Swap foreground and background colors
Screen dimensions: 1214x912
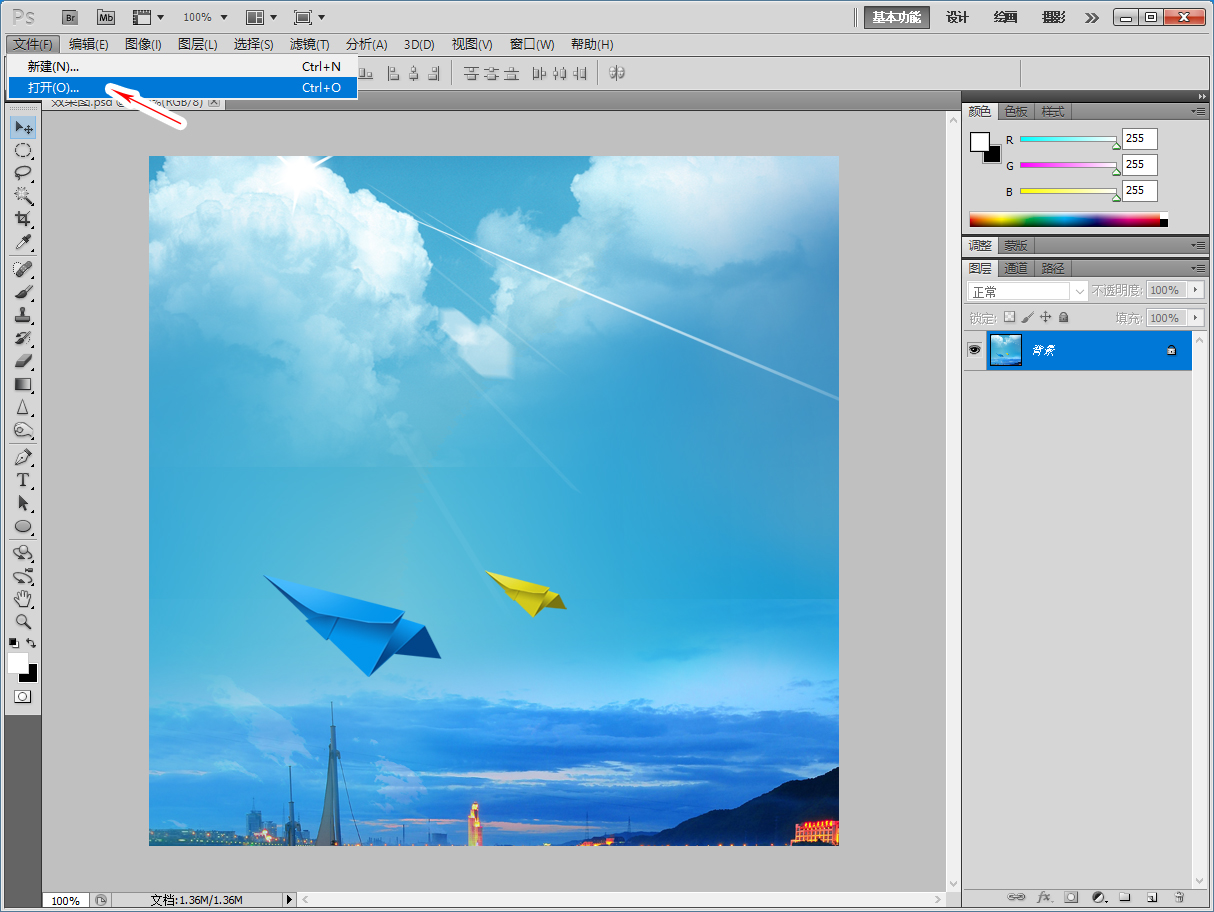[x=32, y=643]
